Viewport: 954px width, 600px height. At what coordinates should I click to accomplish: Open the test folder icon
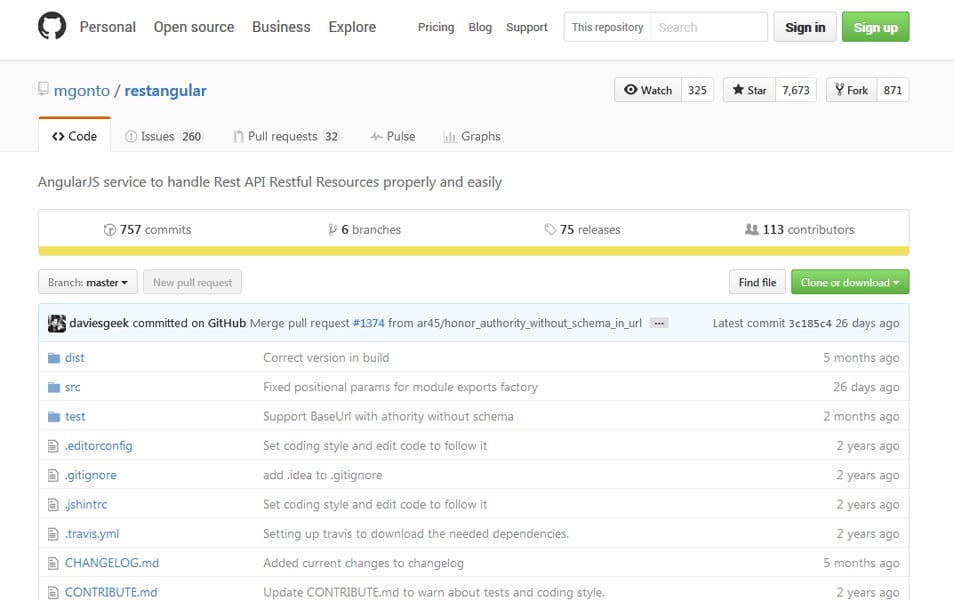pyautogui.click(x=54, y=416)
